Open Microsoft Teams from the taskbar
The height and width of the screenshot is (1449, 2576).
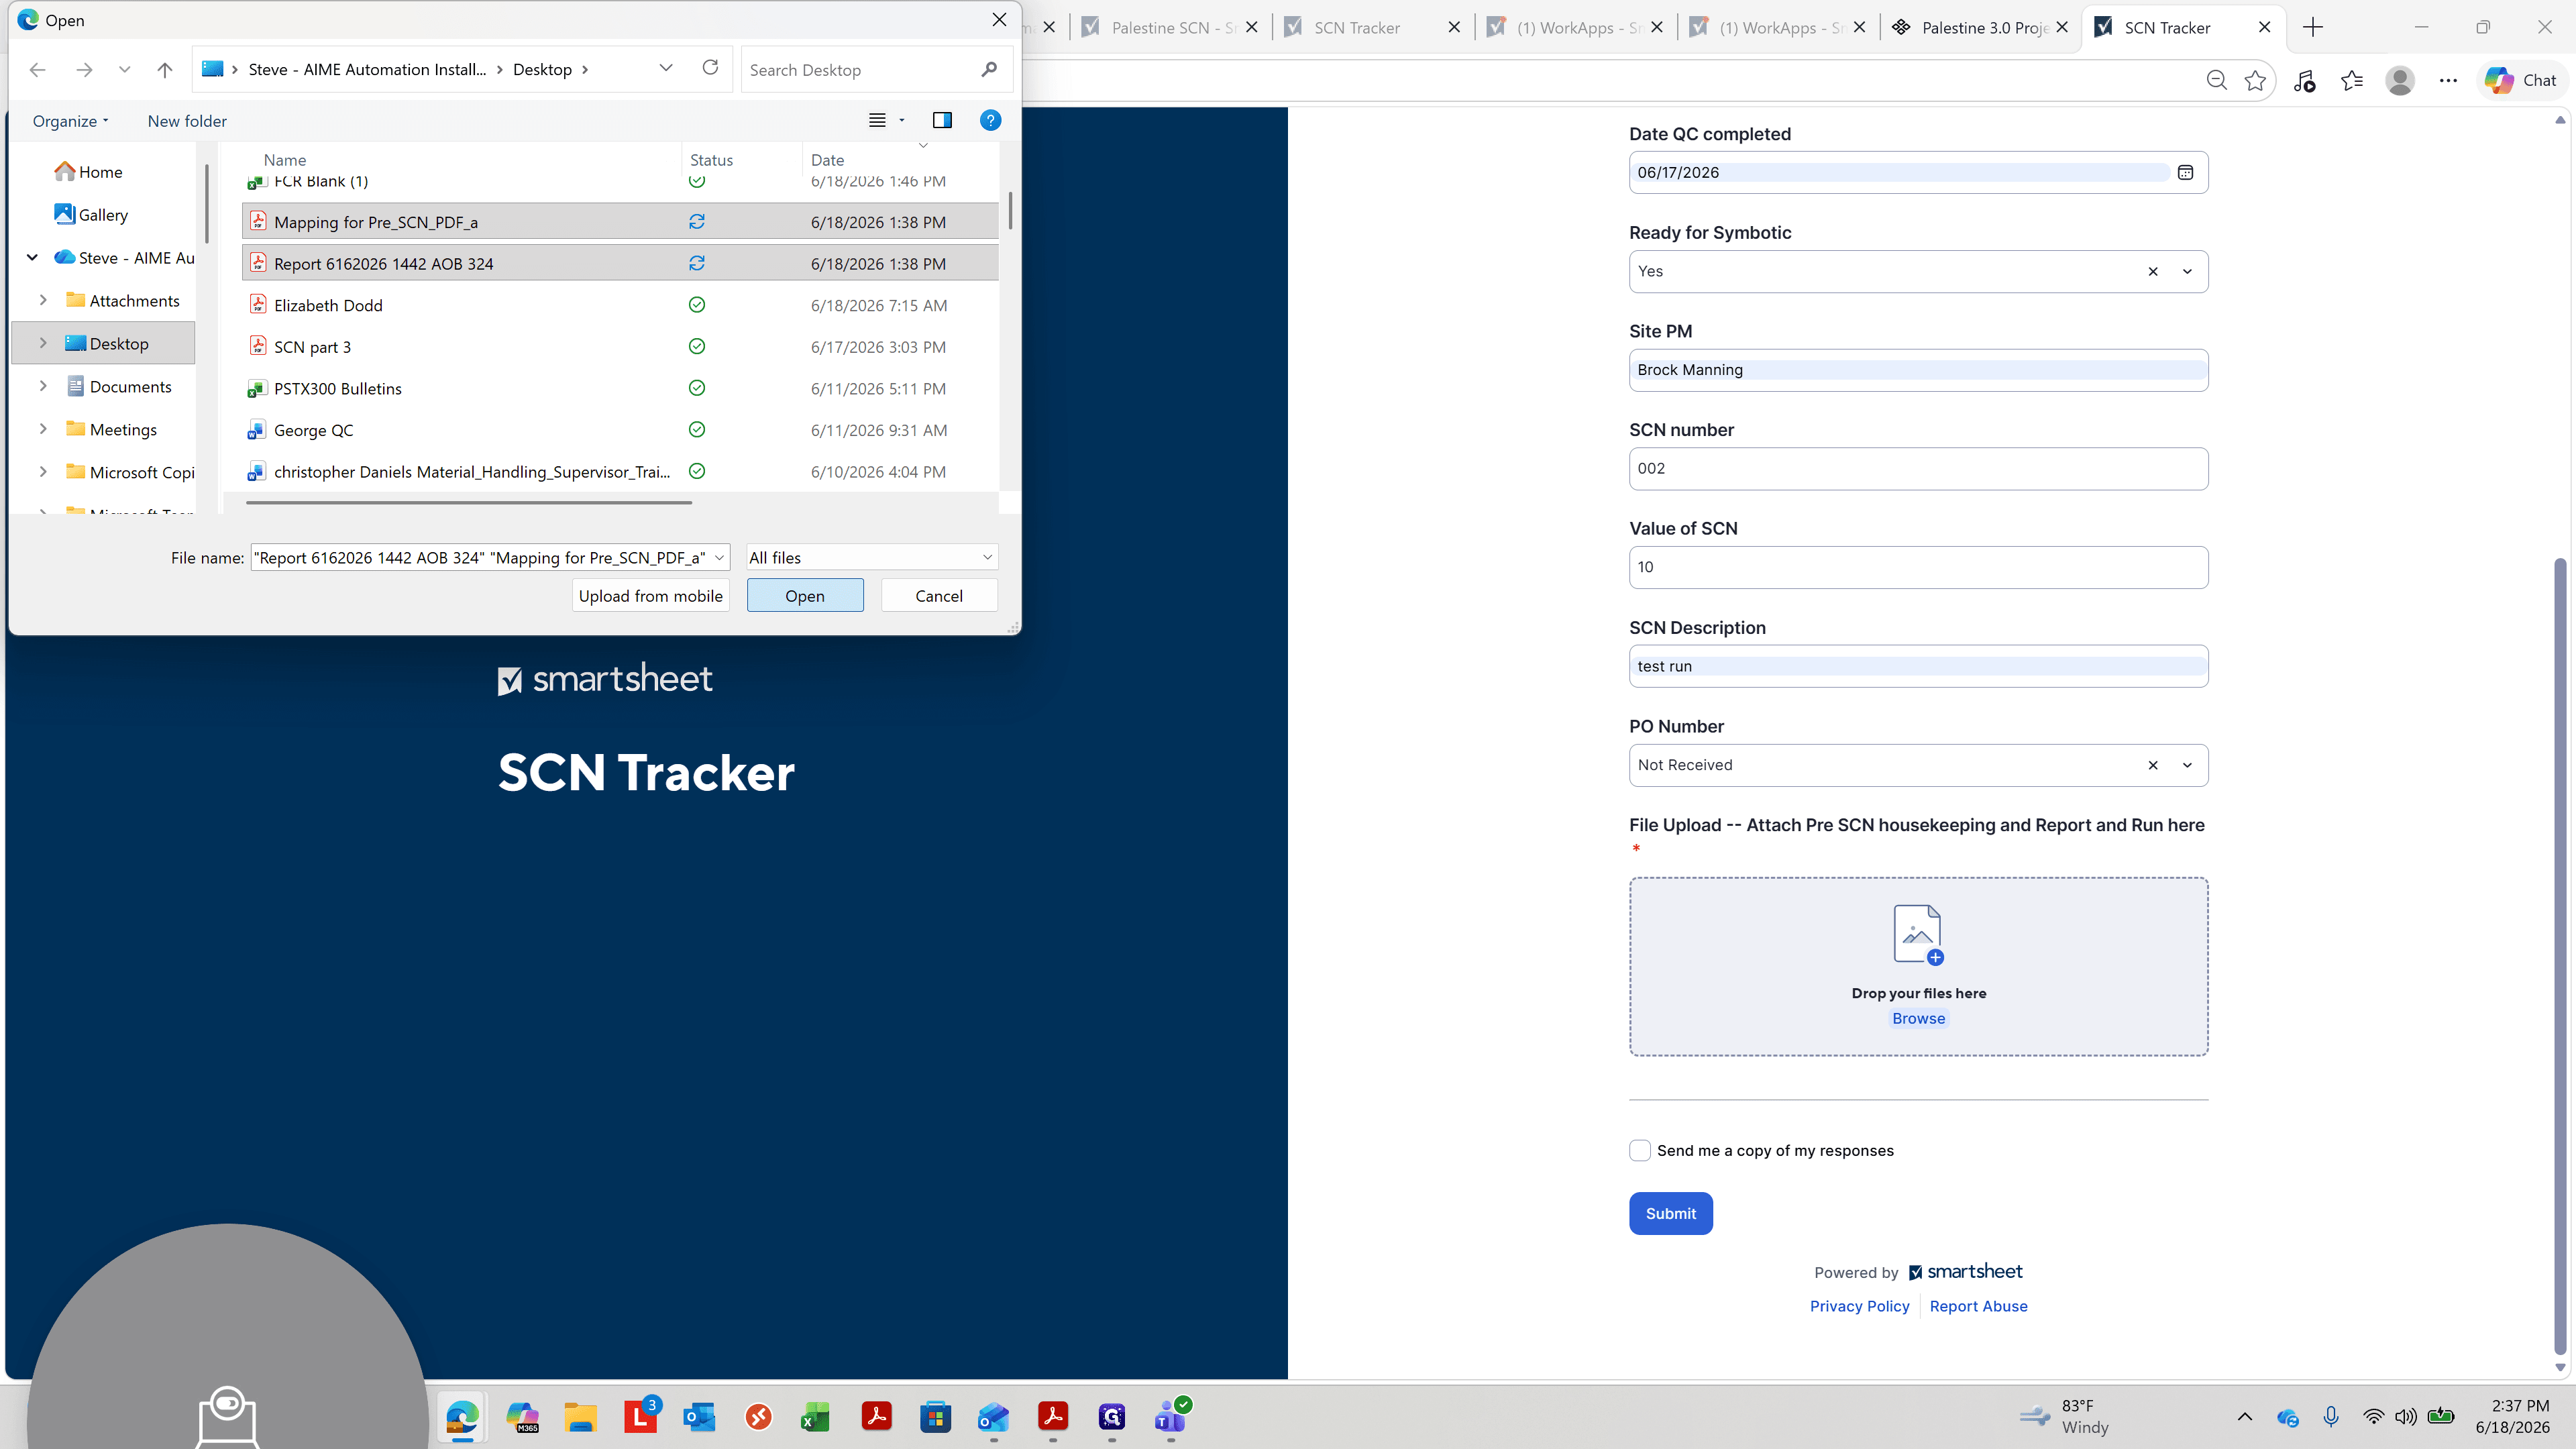(x=1170, y=1417)
